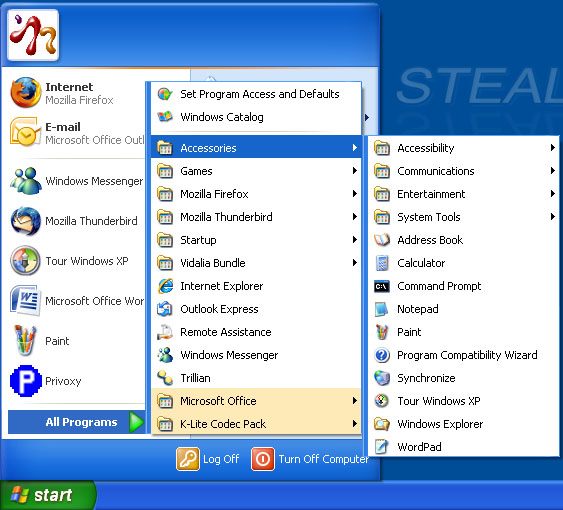Open the Startup folder
Viewport: 563px width, 510px height.
256,240
